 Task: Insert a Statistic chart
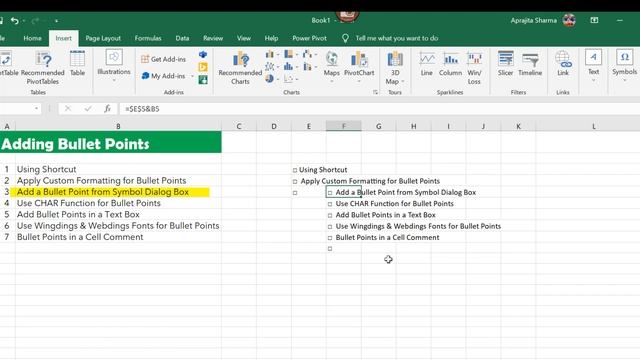(291, 66)
